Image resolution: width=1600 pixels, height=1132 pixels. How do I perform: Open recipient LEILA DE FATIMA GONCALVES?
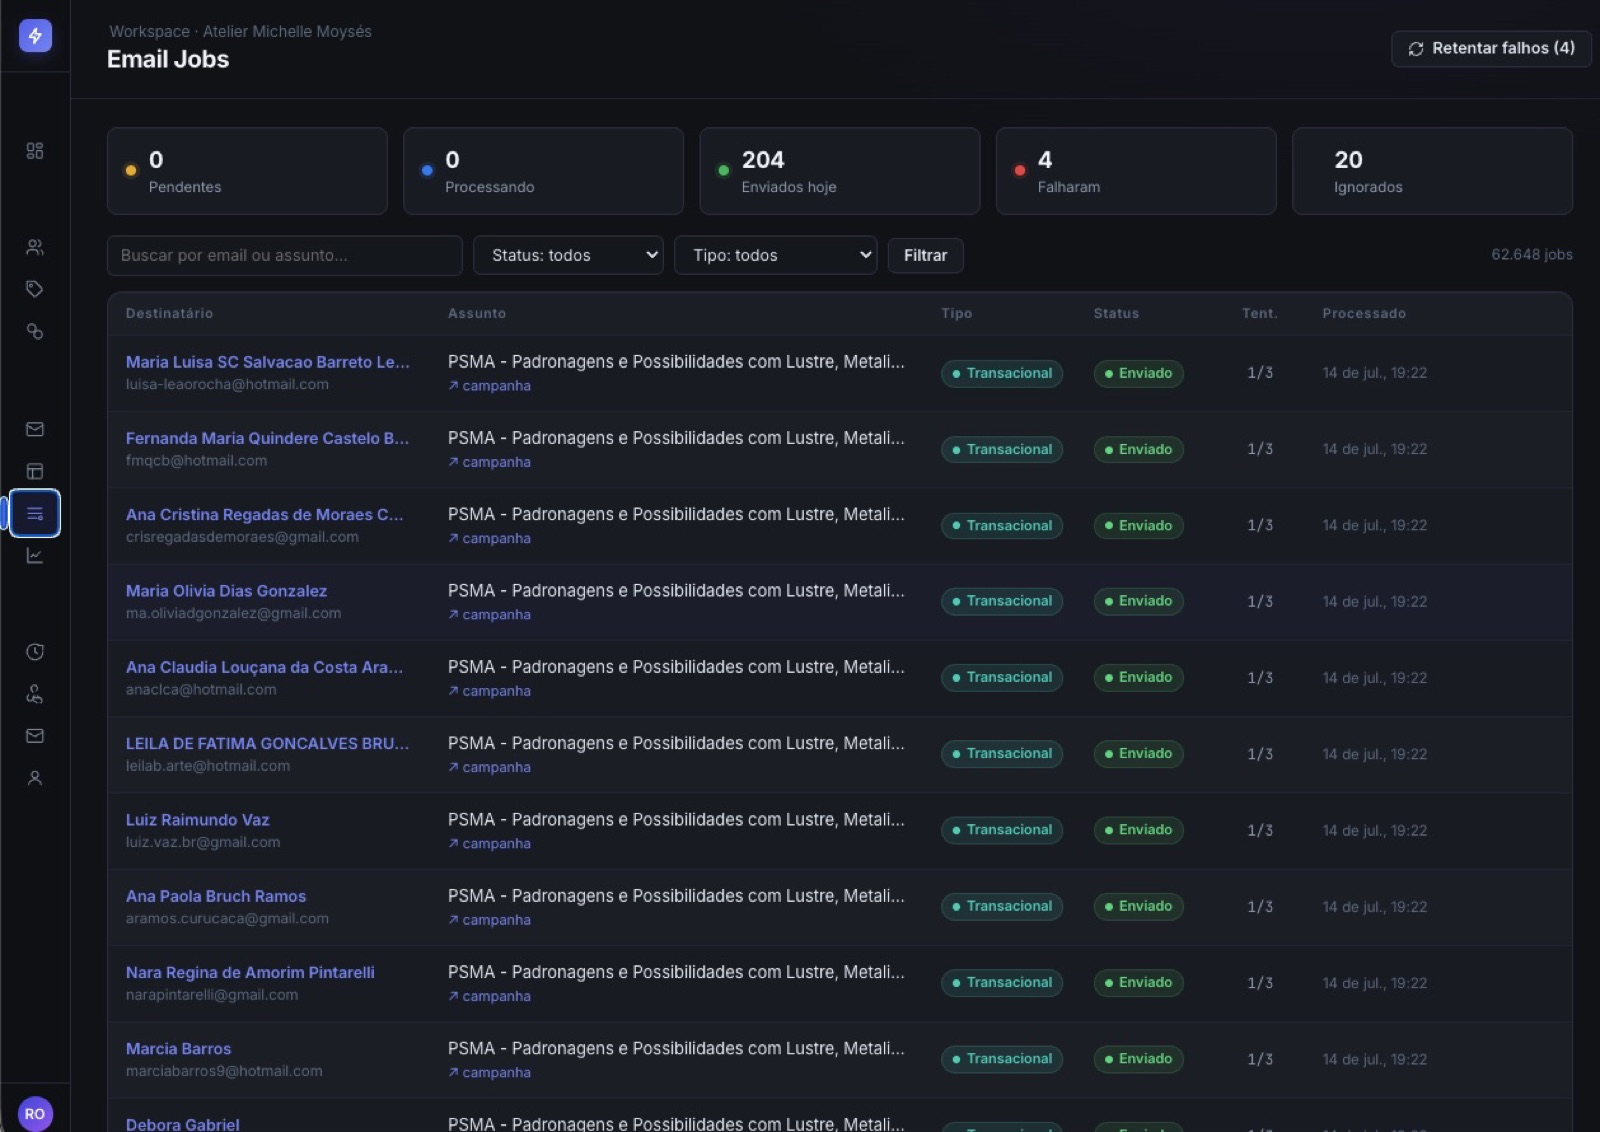click(267, 743)
